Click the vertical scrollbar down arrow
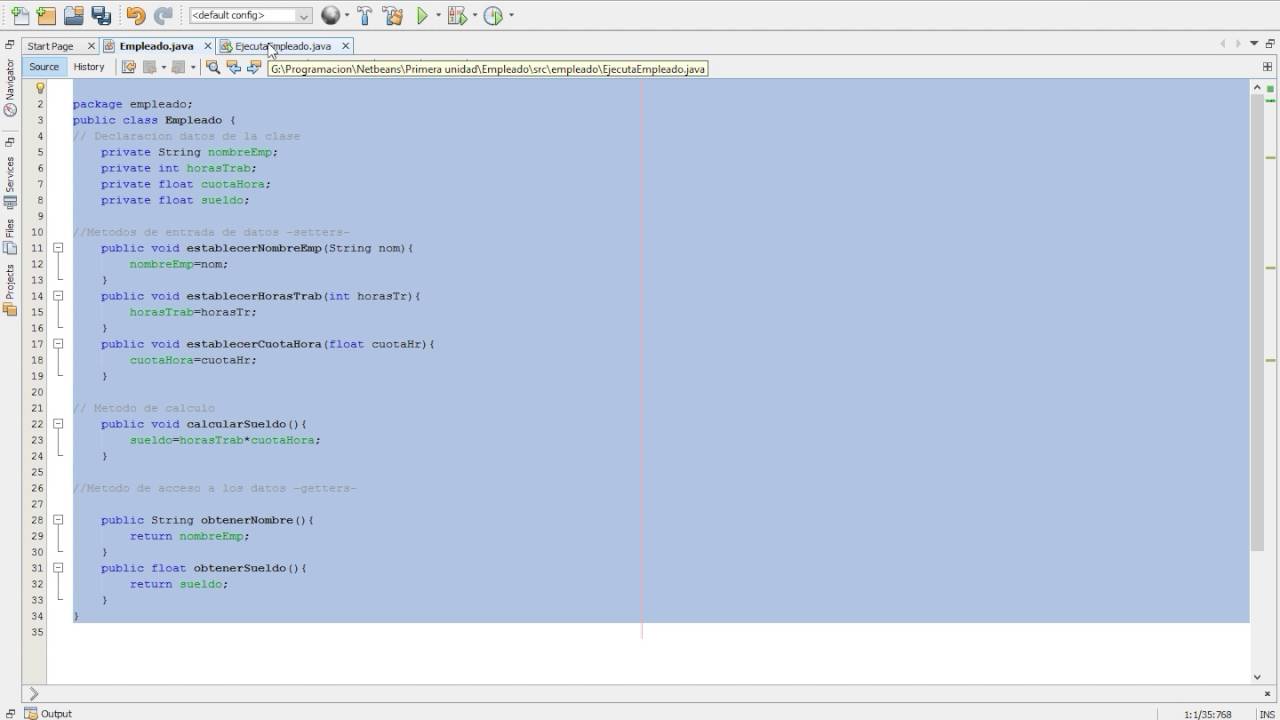1280x720 pixels. point(1258,677)
